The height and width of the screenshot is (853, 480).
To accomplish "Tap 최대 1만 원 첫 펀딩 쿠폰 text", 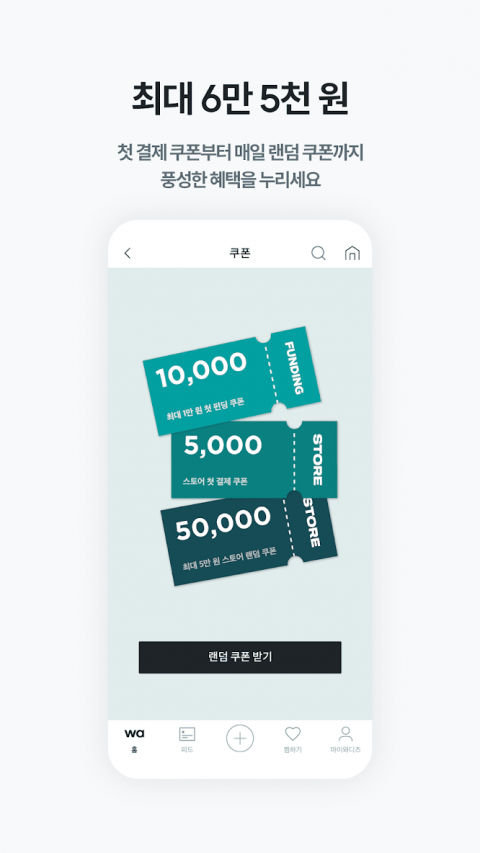I will tap(206, 410).
